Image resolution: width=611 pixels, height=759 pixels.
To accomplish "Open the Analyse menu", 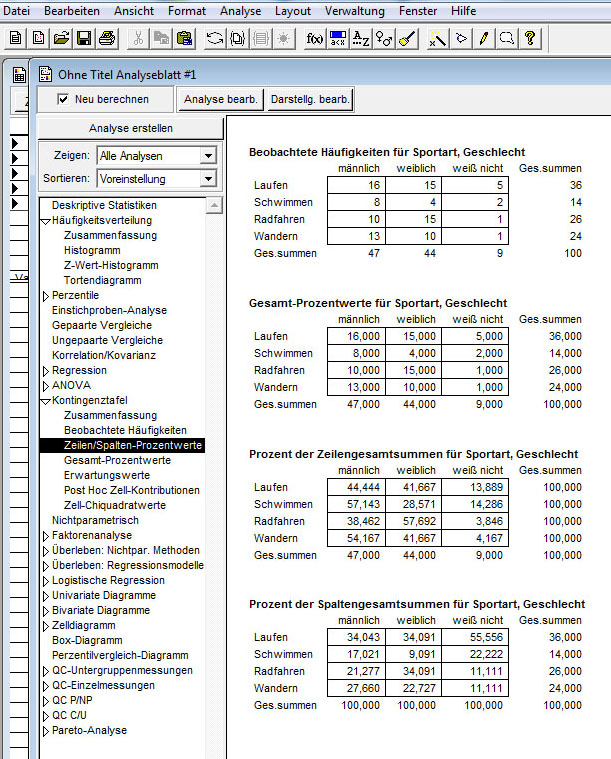I will [x=241, y=11].
